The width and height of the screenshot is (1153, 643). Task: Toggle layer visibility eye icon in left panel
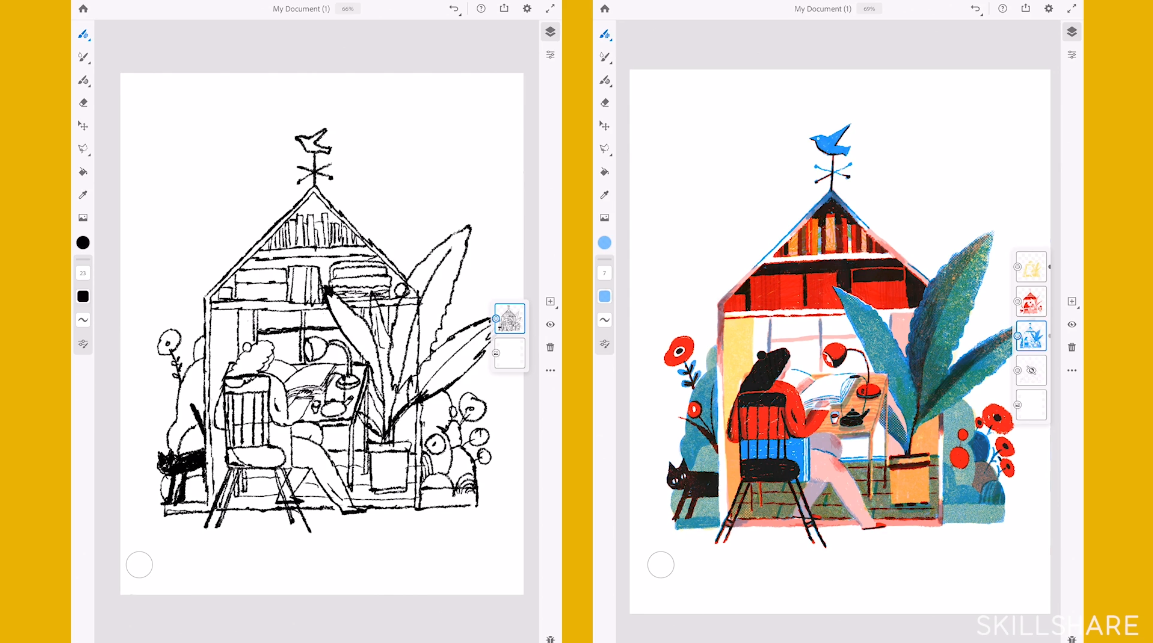[x=550, y=324]
